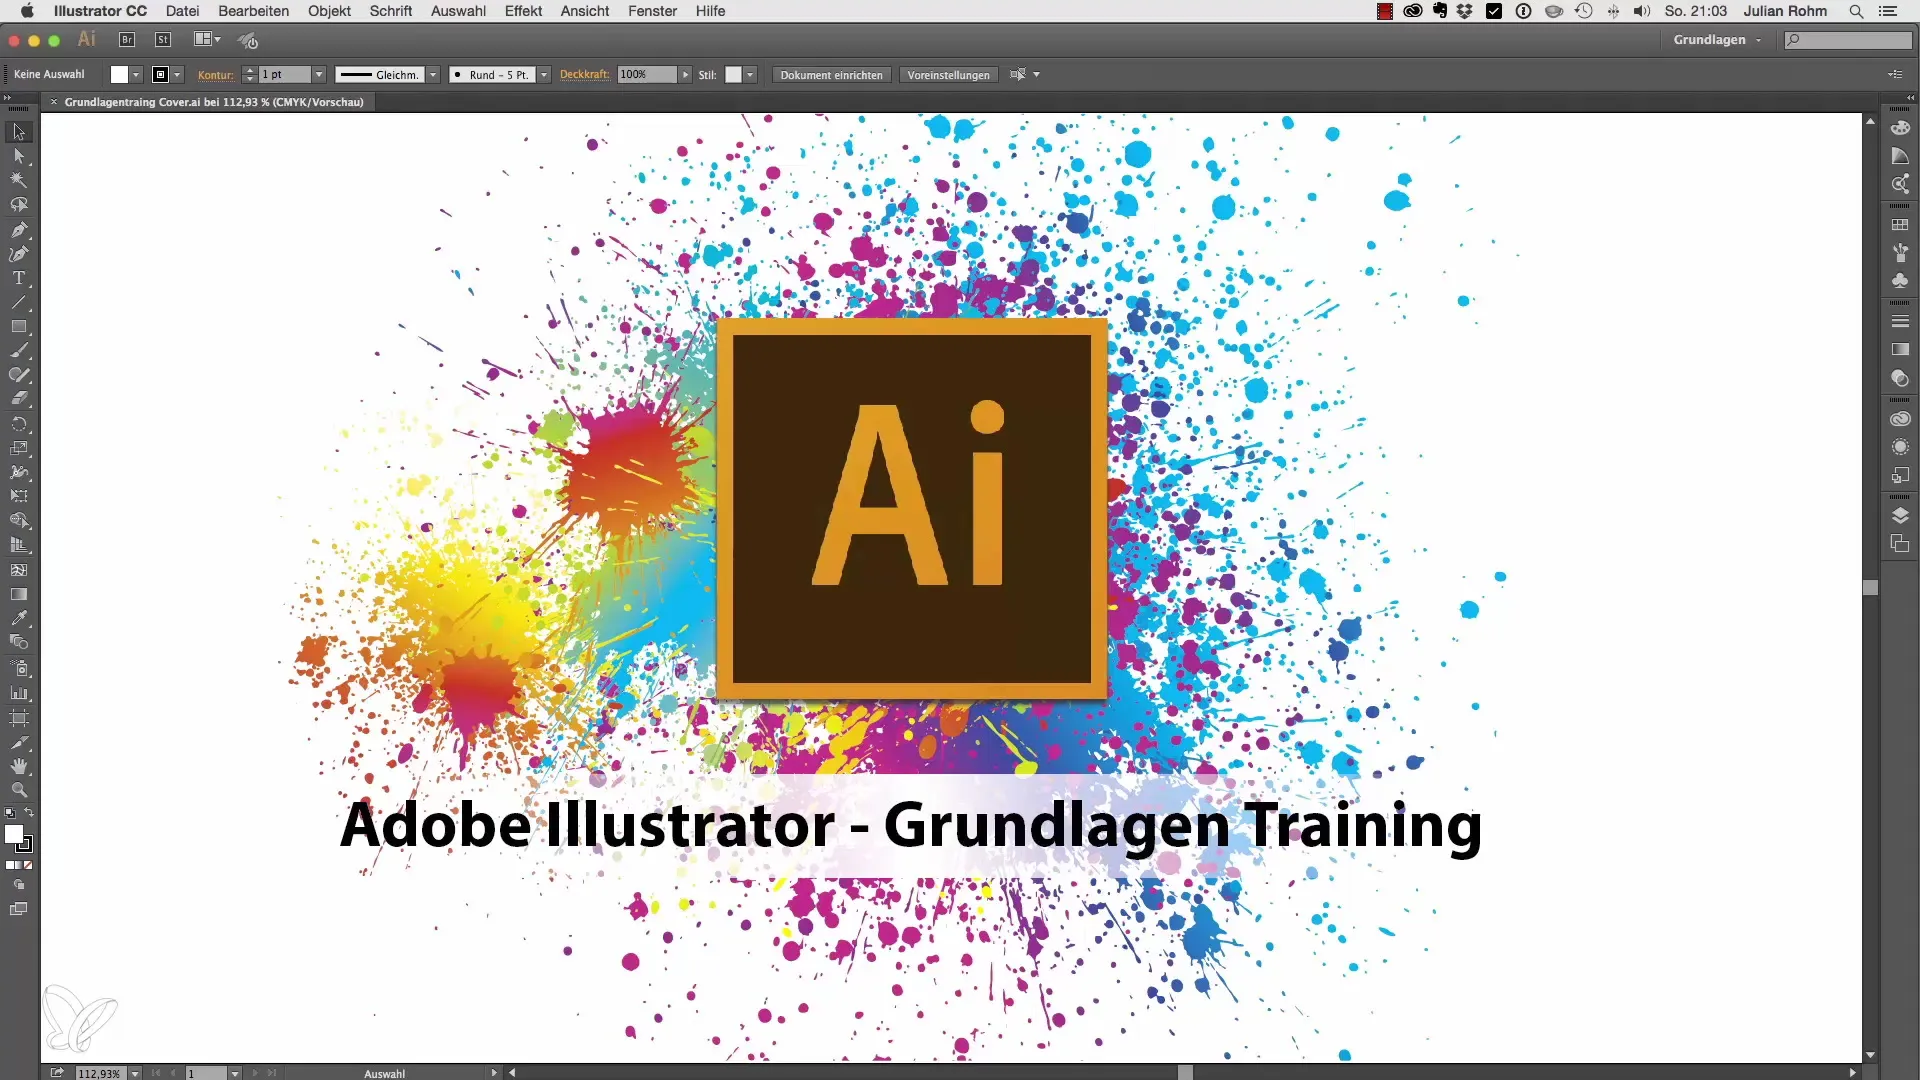
Task: Select the Type tool
Action: 18,278
